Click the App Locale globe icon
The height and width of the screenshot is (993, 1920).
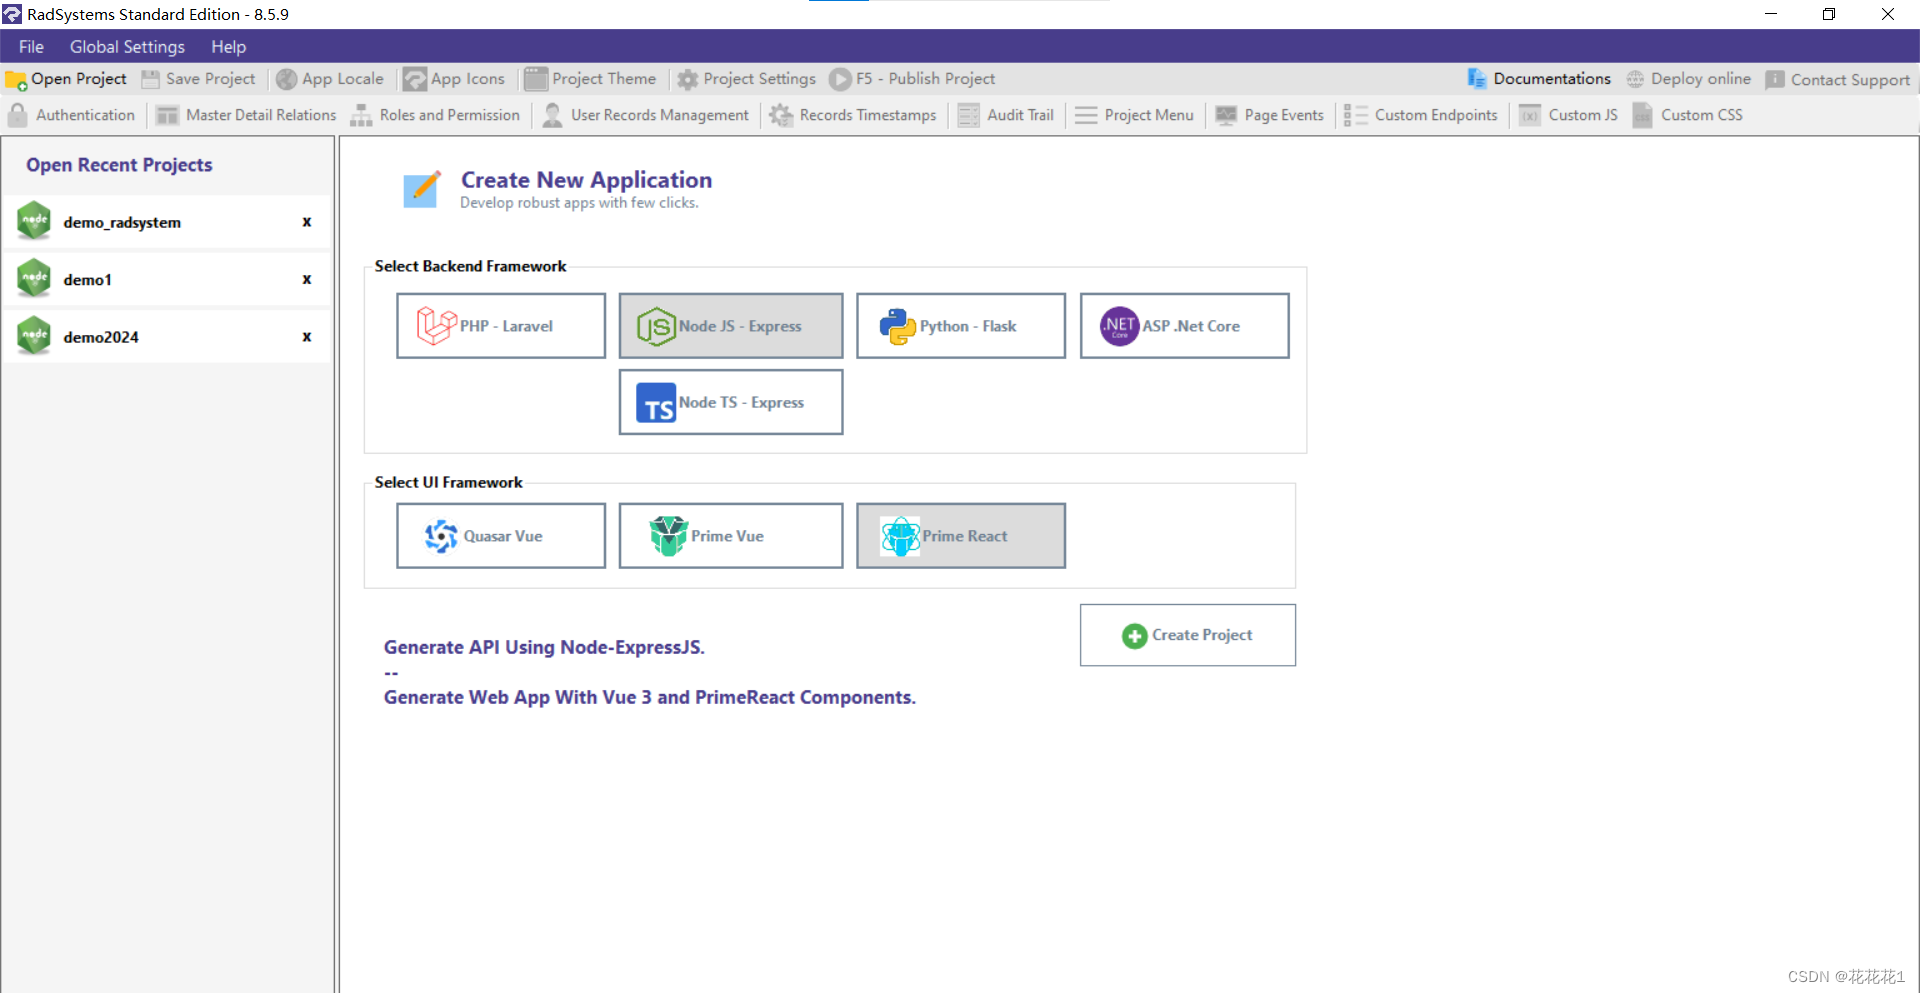tap(287, 79)
